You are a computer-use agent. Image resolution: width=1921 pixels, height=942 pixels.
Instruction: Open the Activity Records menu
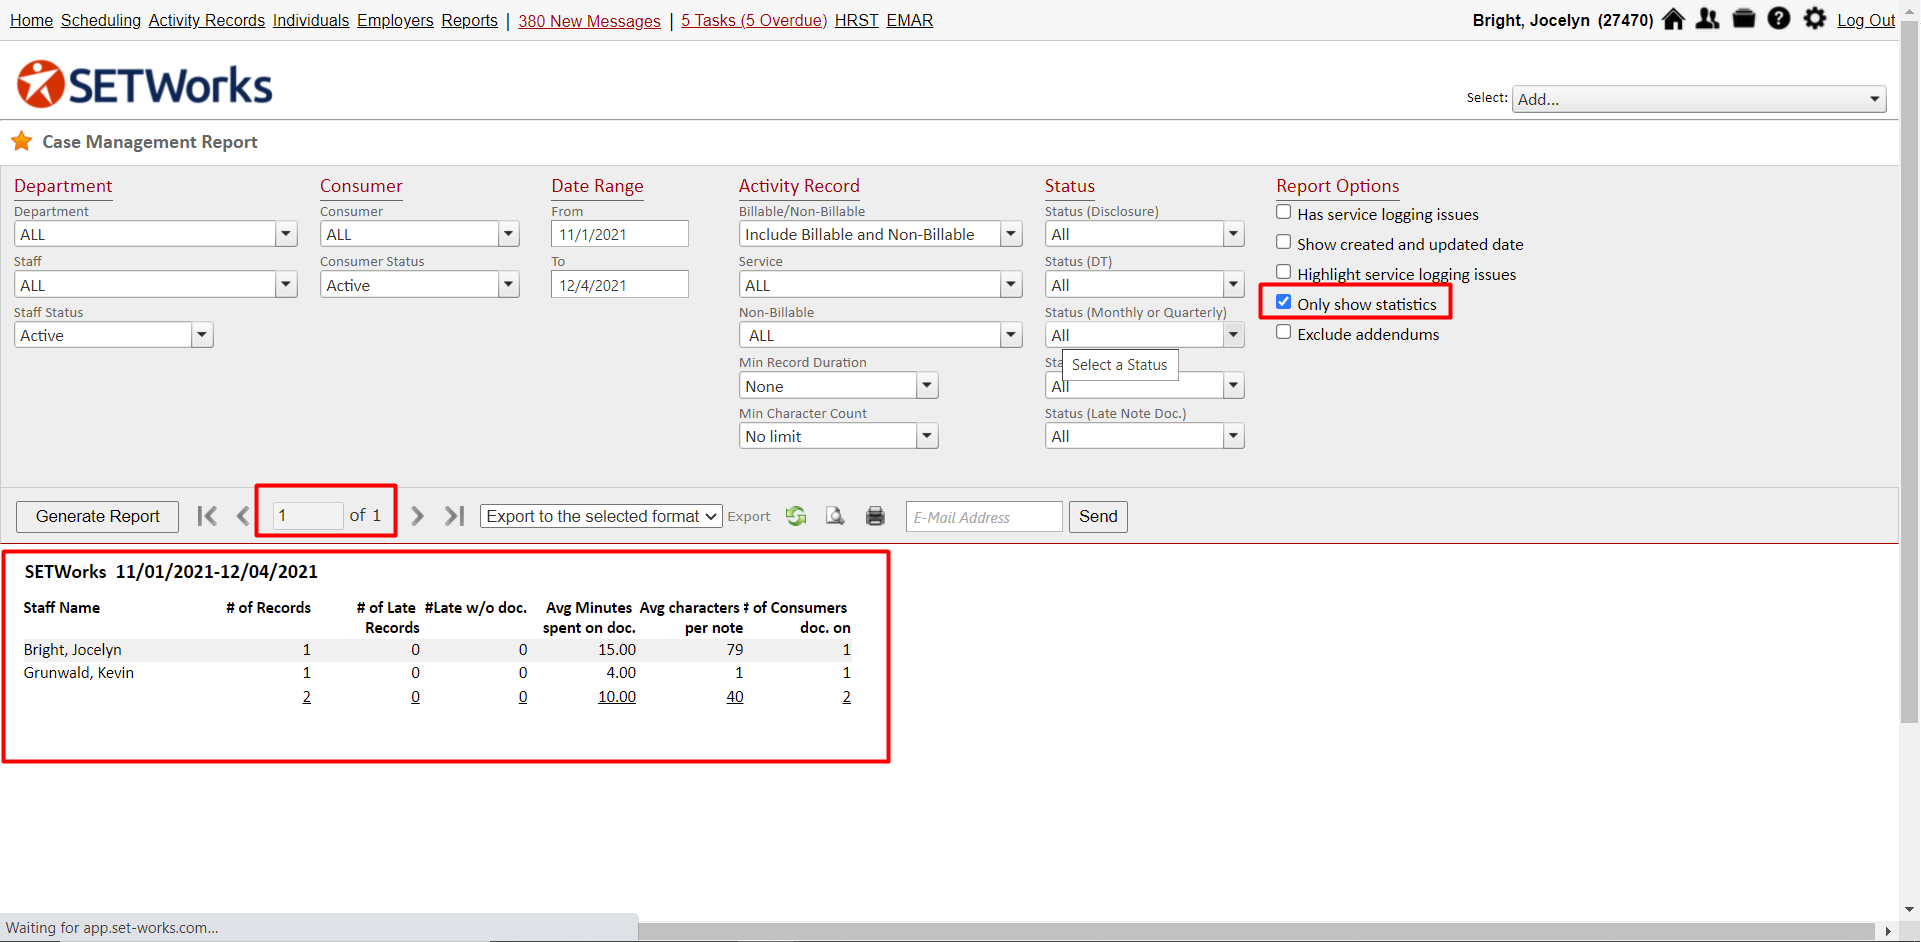[x=207, y=20]
